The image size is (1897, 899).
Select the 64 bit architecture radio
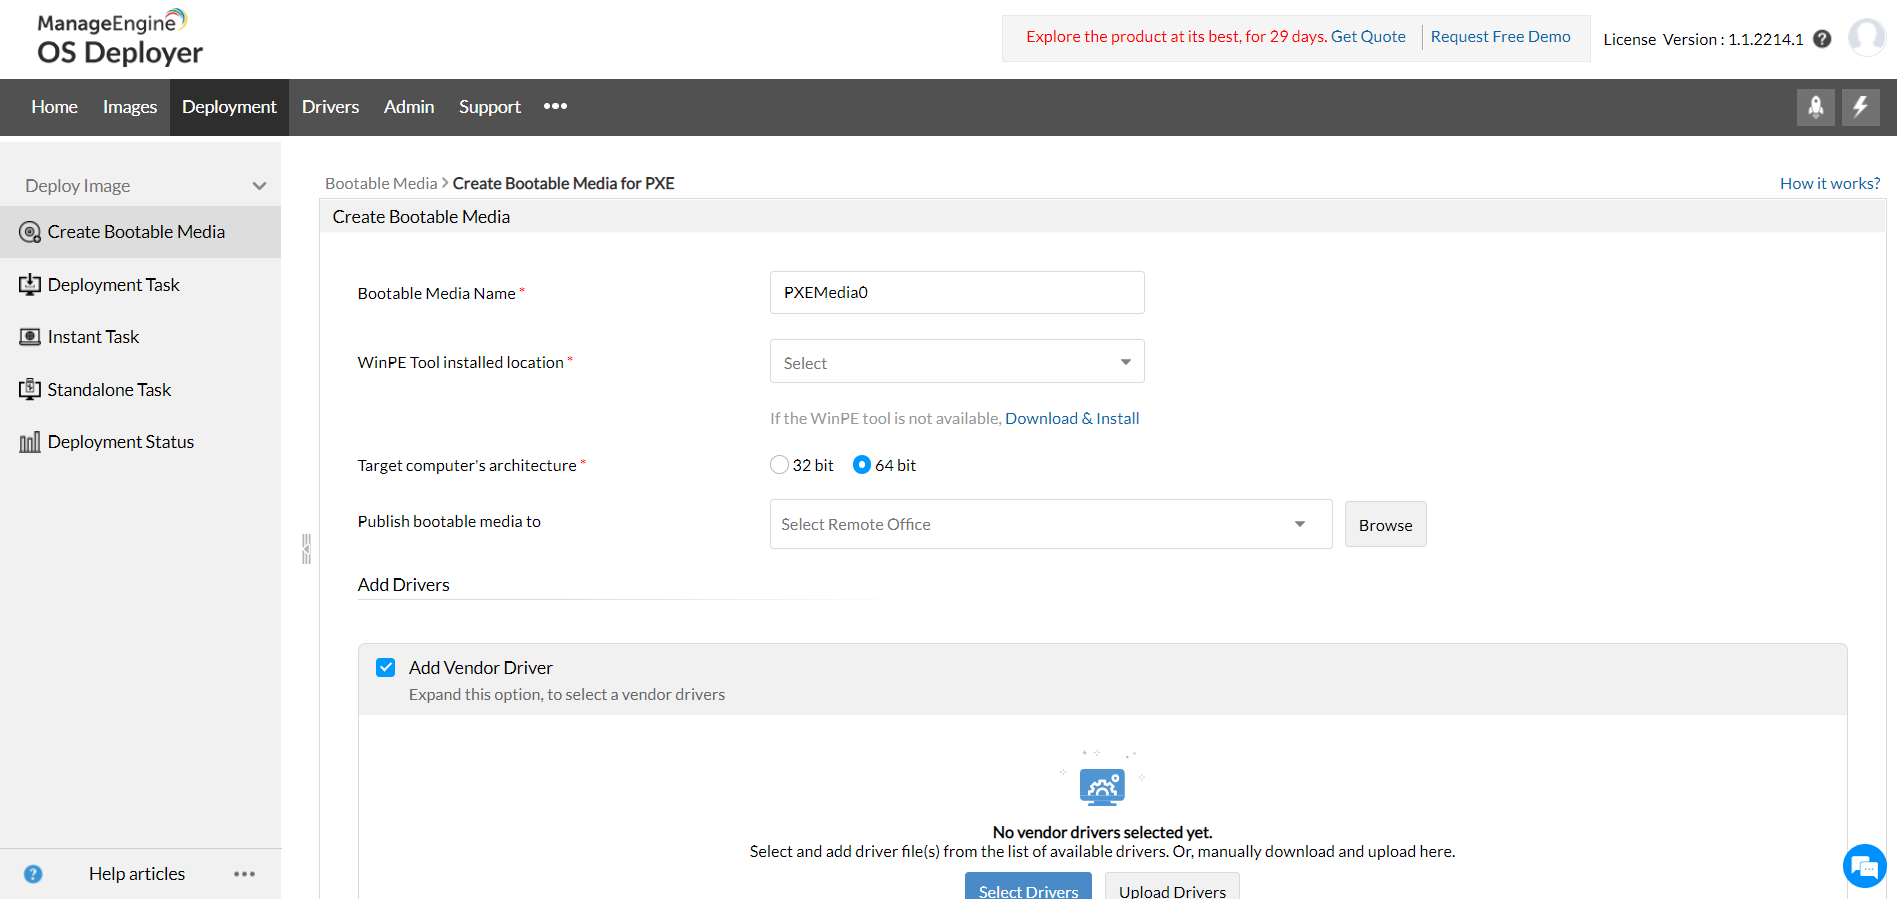coord(861,465)
